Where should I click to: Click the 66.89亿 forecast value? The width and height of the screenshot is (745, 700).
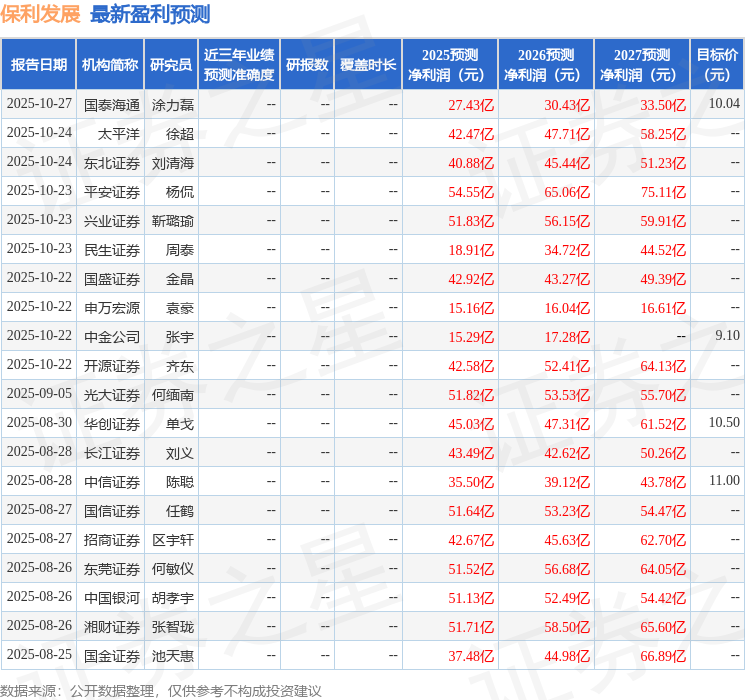pyautogui.click(x=663, y=656)
